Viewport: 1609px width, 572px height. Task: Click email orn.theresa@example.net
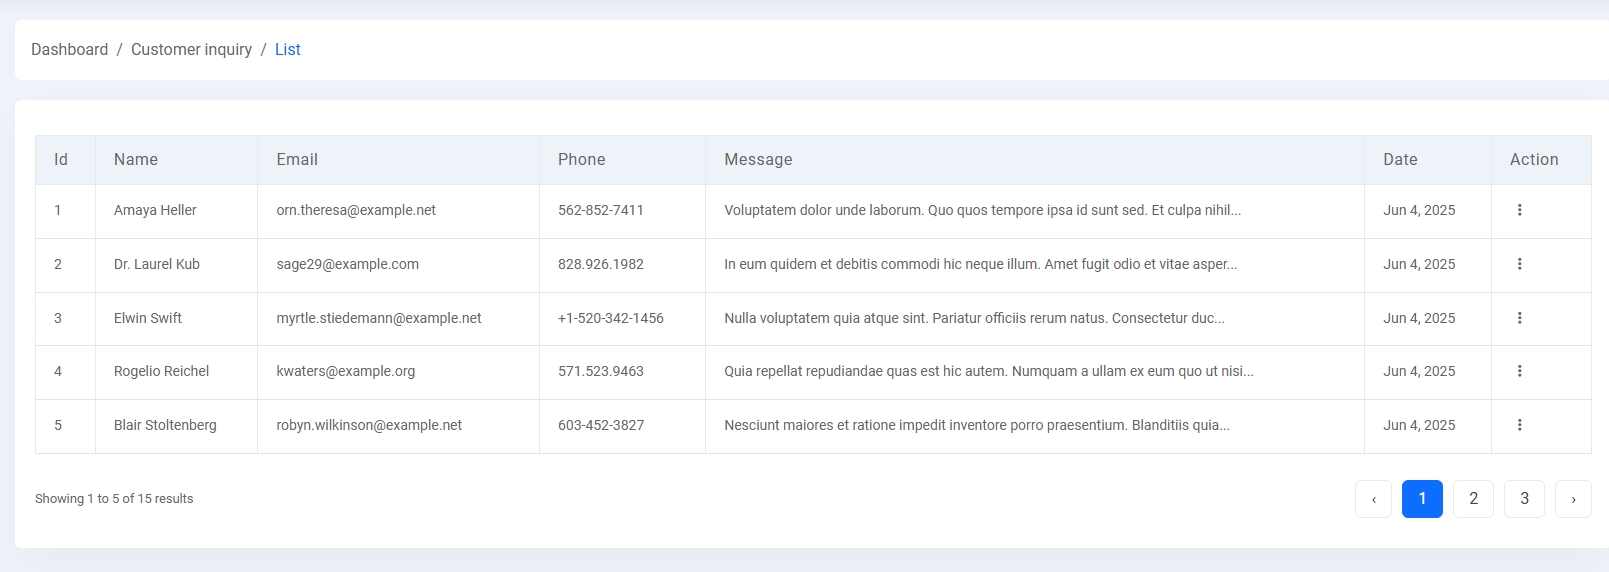click(x=356, y=210)
